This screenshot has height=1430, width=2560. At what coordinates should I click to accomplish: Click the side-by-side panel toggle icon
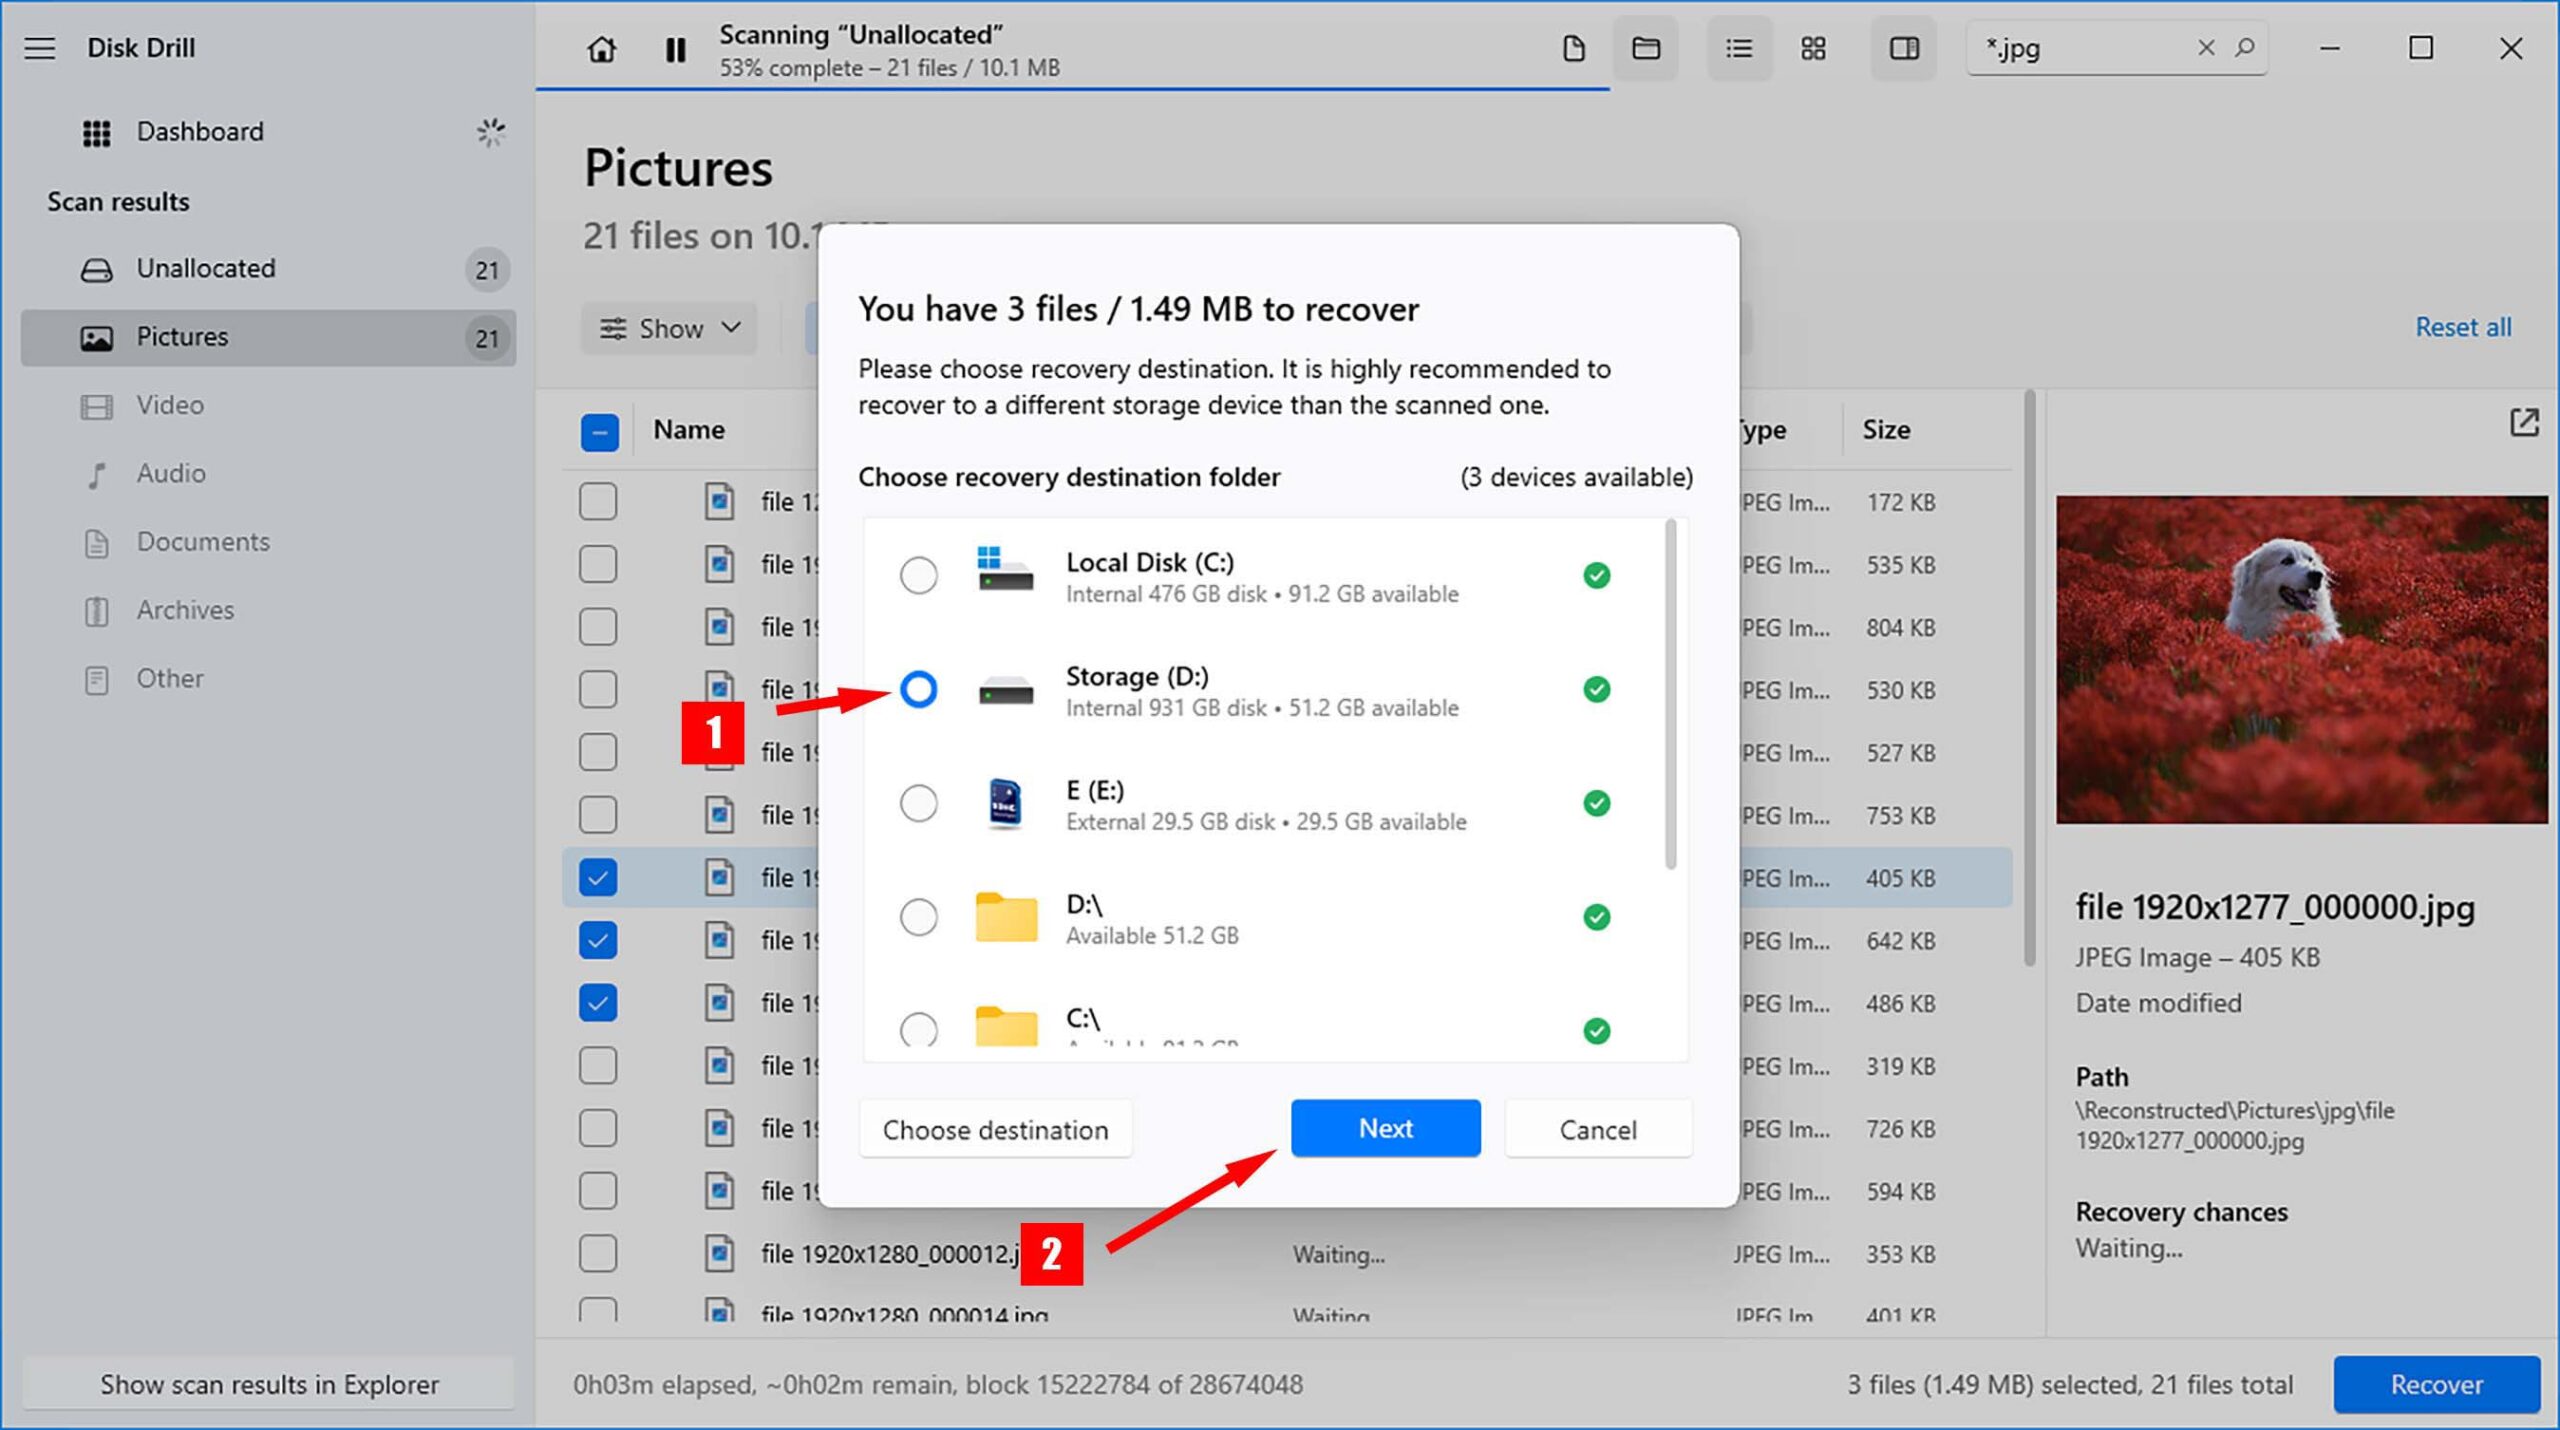click(x=1904, y=47)
